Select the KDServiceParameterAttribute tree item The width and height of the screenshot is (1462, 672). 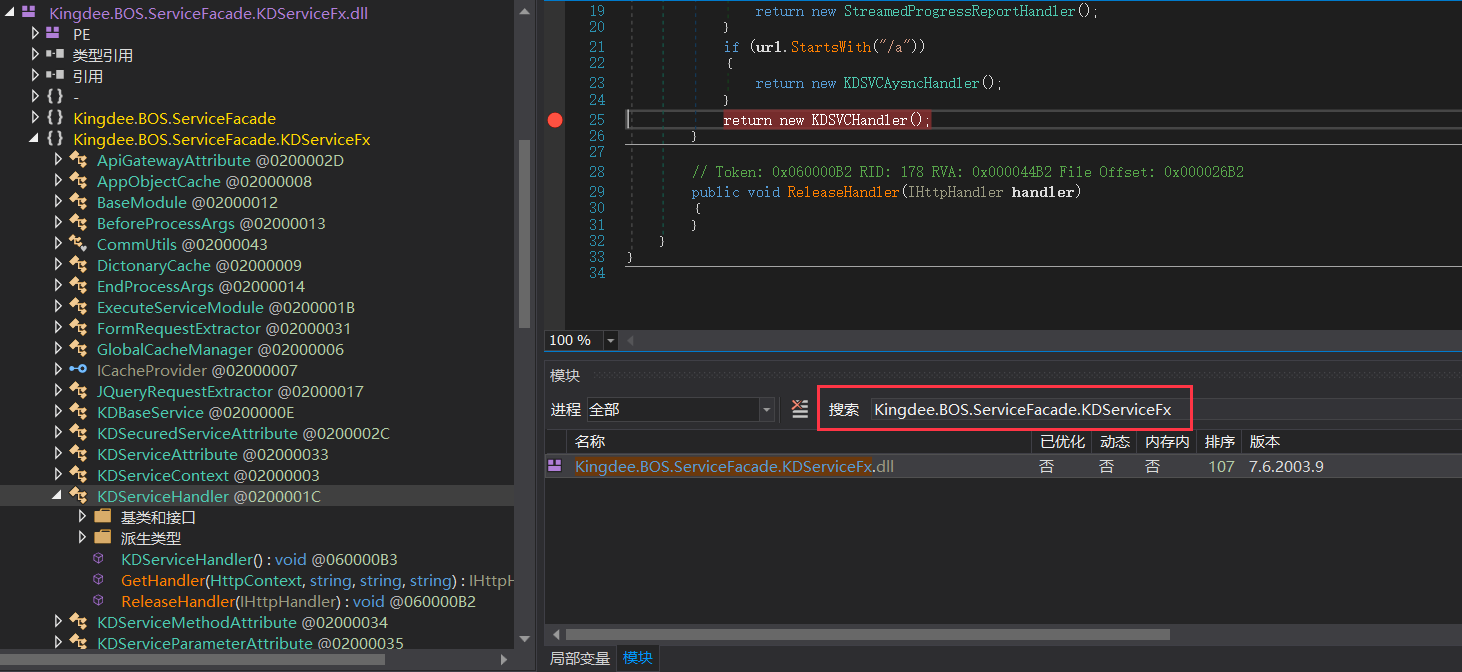(x=250, y=643)
